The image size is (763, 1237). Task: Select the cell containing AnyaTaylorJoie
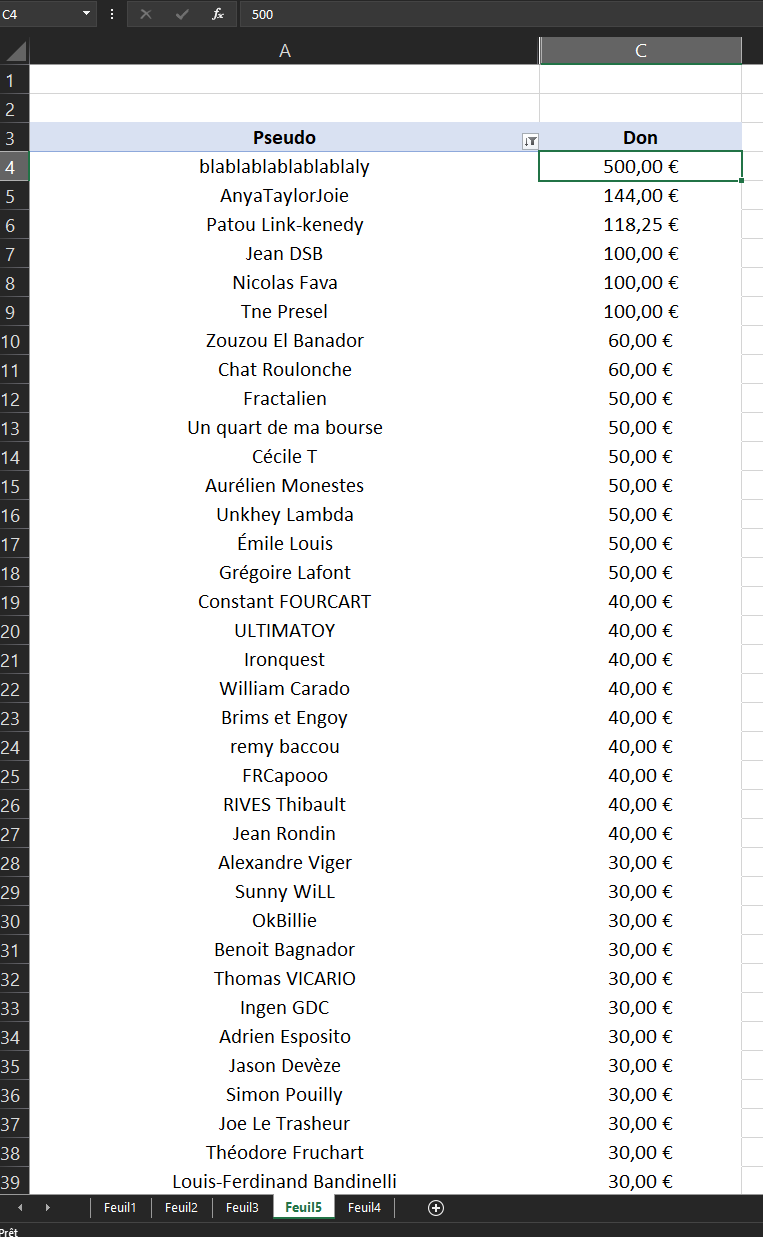(285, 195)
